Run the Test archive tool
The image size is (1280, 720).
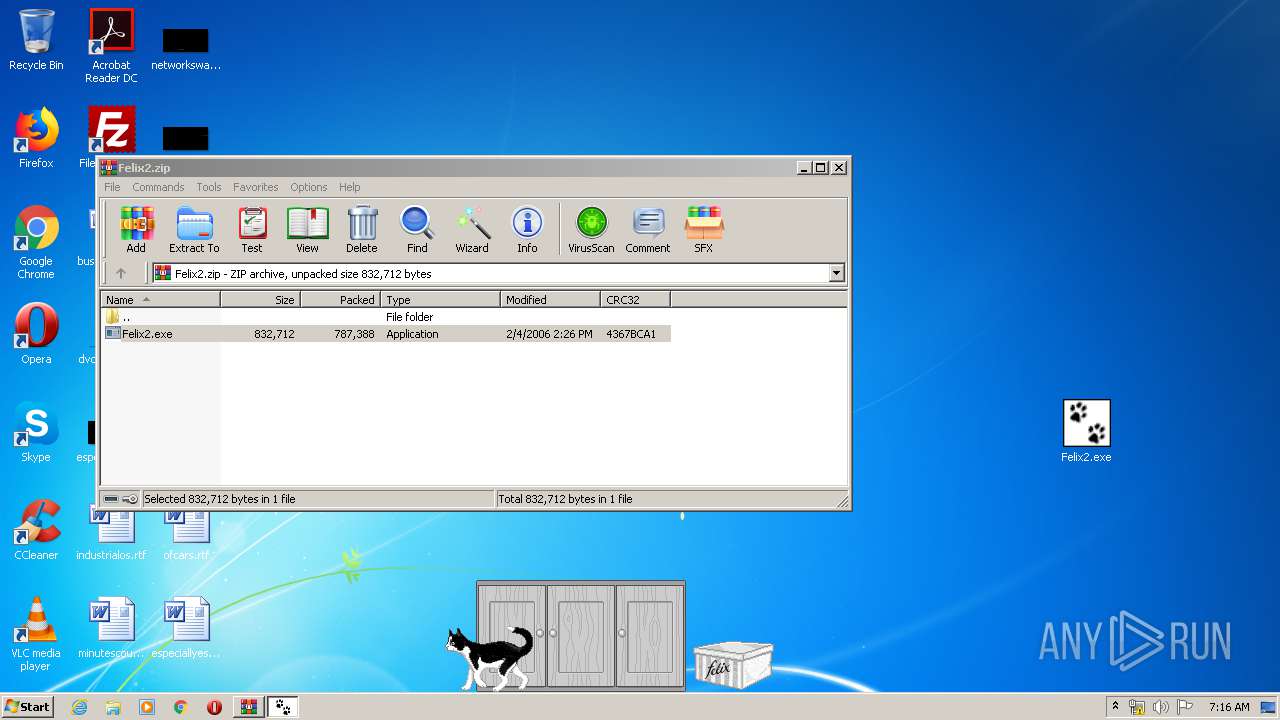point(252,230)
